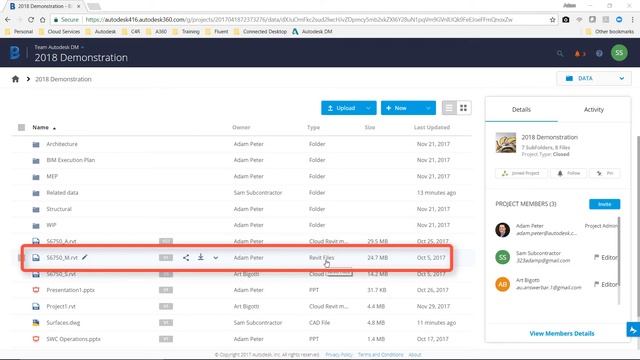The height and width of the screenshot is (360, 640).
Task: Download the S6750_M.rvt file
Action: [201, 257]
